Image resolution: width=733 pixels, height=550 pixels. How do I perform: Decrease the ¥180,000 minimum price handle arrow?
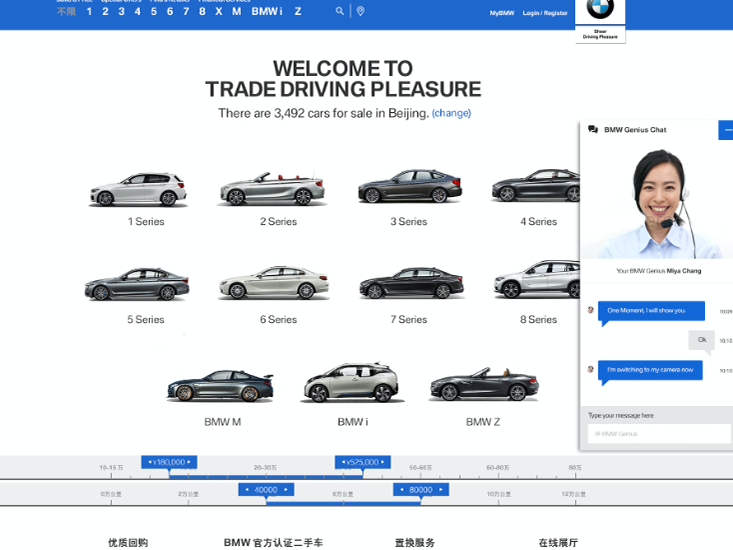150,462
